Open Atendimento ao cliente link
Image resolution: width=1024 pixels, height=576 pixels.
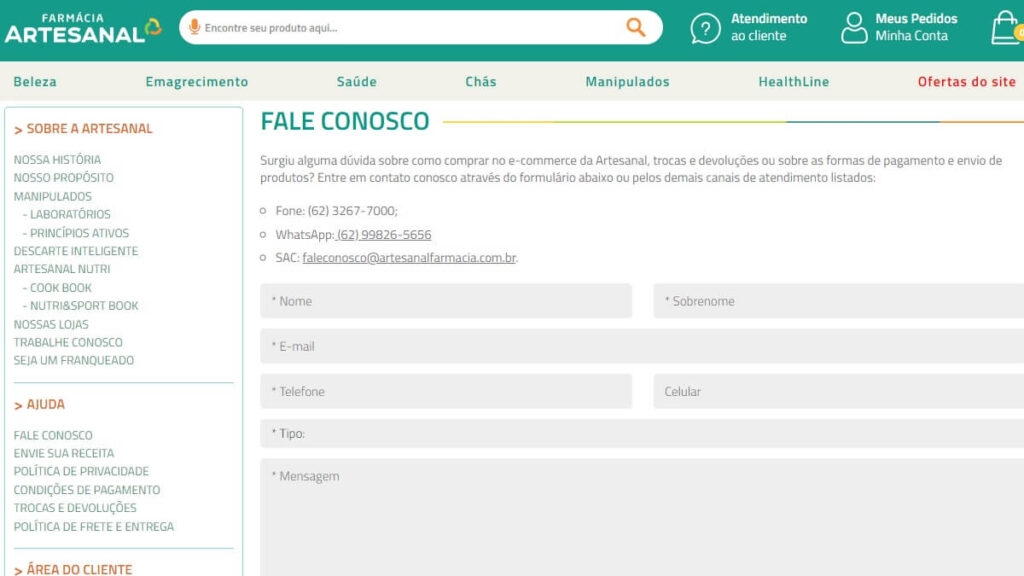[x=769, y=27]
